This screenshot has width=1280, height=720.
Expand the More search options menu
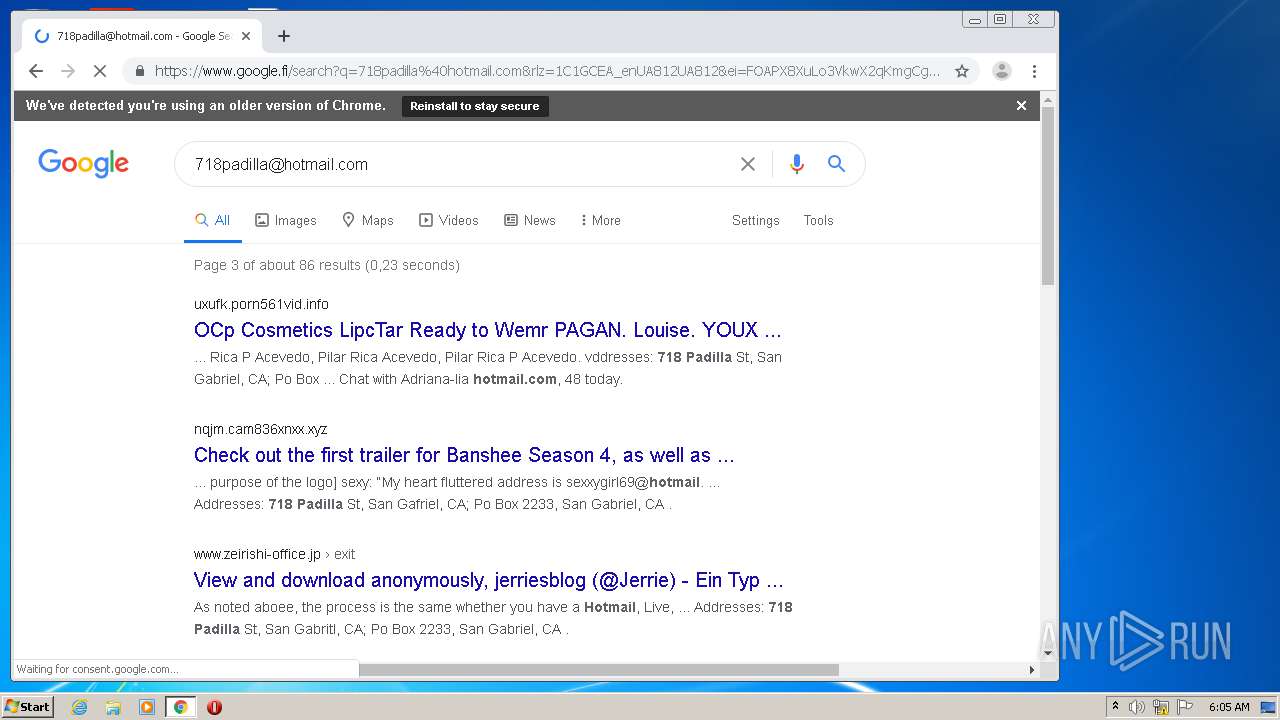[600, 220]
